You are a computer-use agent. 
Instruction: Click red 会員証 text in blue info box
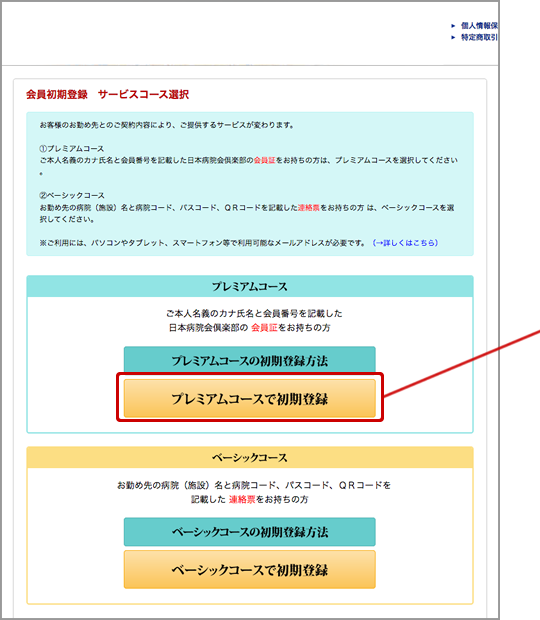(x=264, y=160)
